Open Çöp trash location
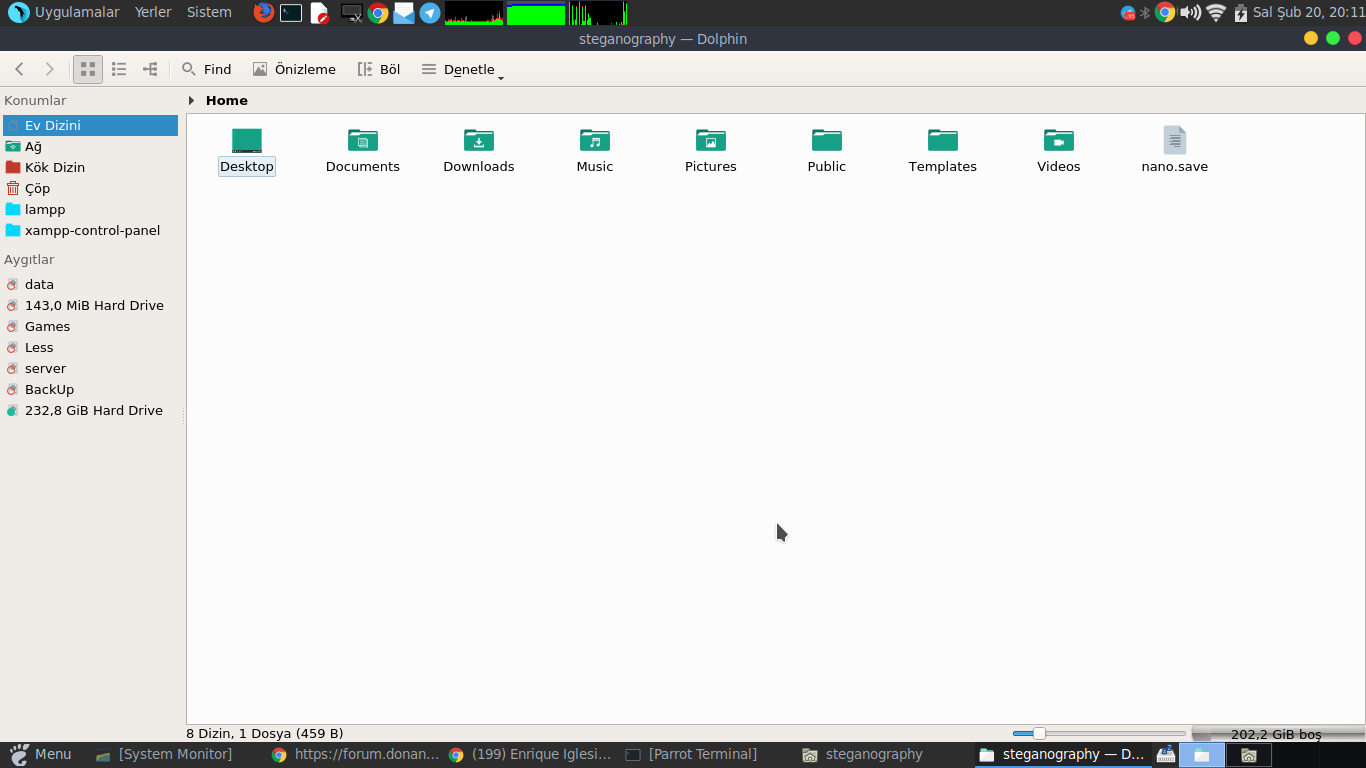 (90, 188)
